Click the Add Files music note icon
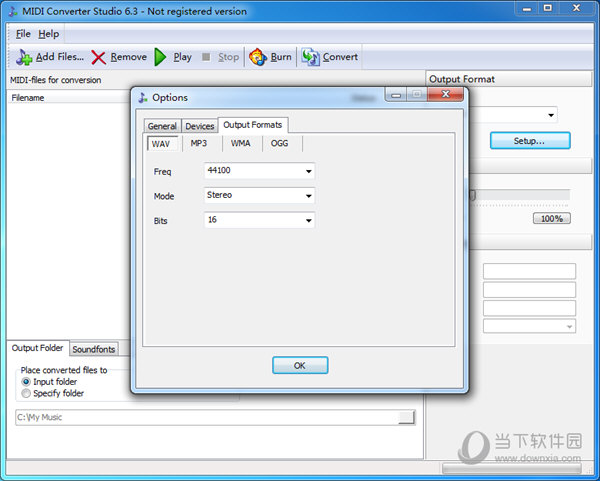The height and width of the screenshot is (481, 600). 24,57
